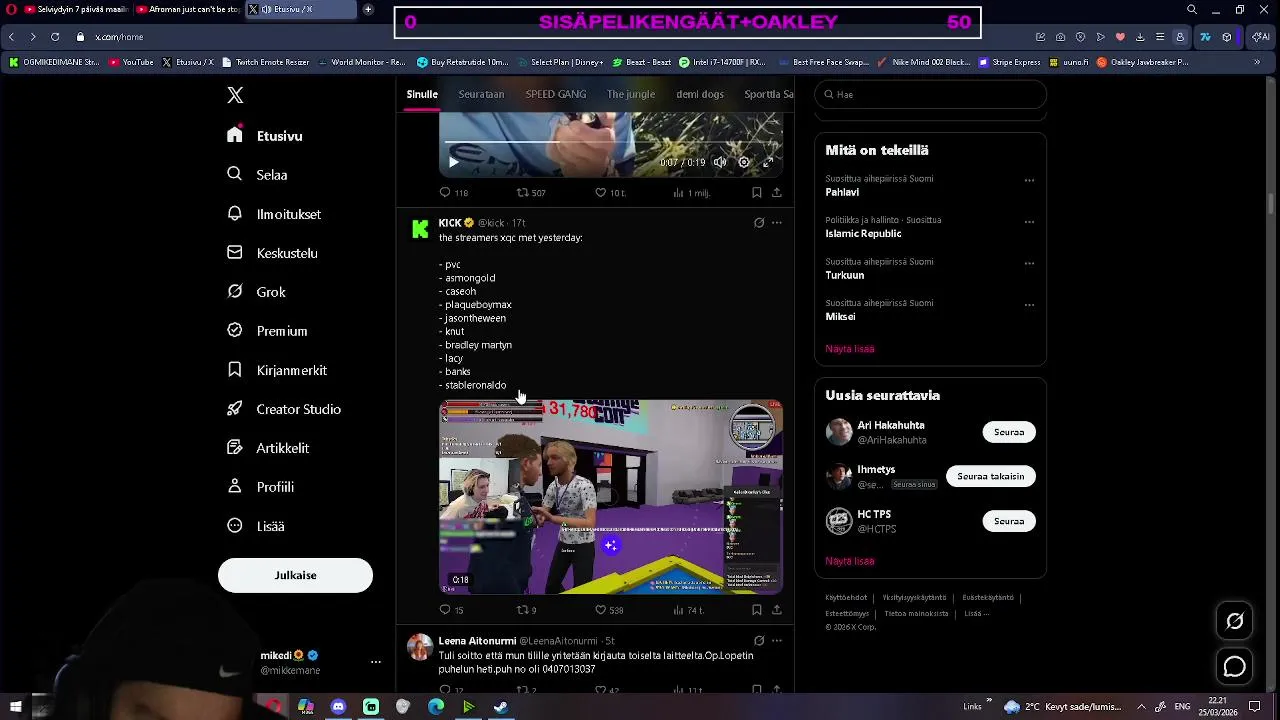Click Näytä lisää under trends

(850, 349)
